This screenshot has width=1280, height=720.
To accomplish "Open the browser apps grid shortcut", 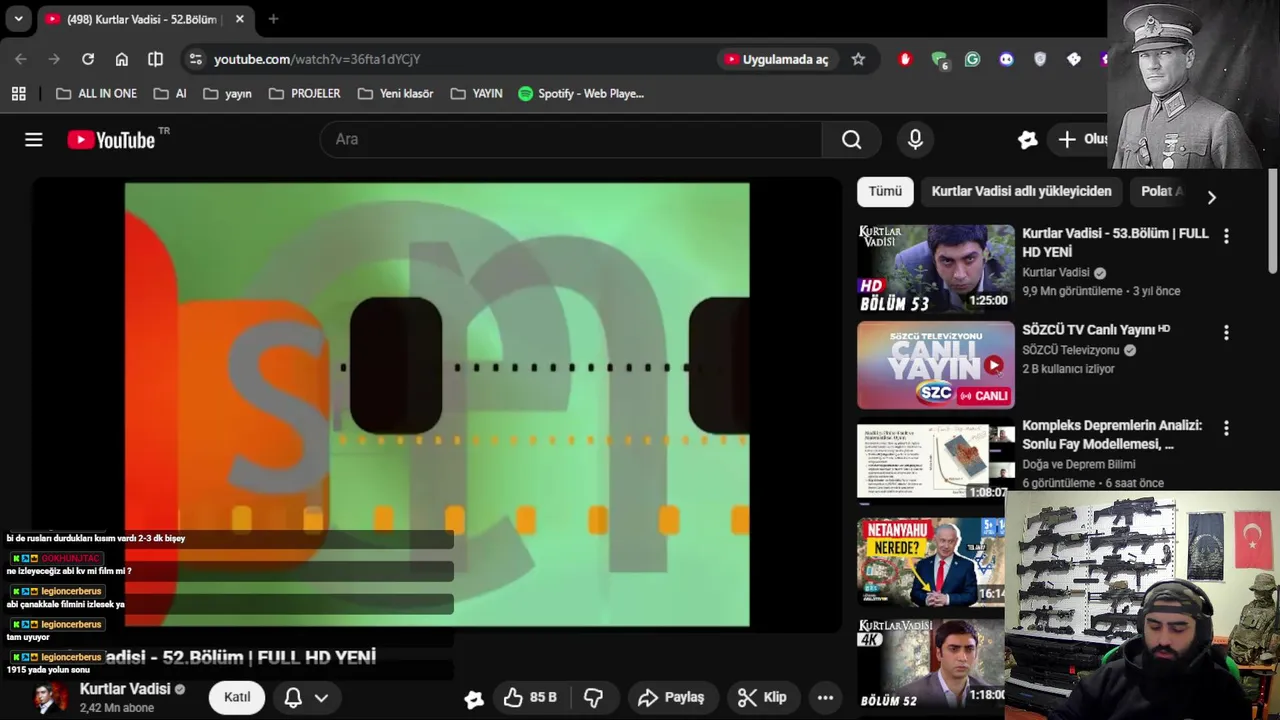I will [18, 94].
